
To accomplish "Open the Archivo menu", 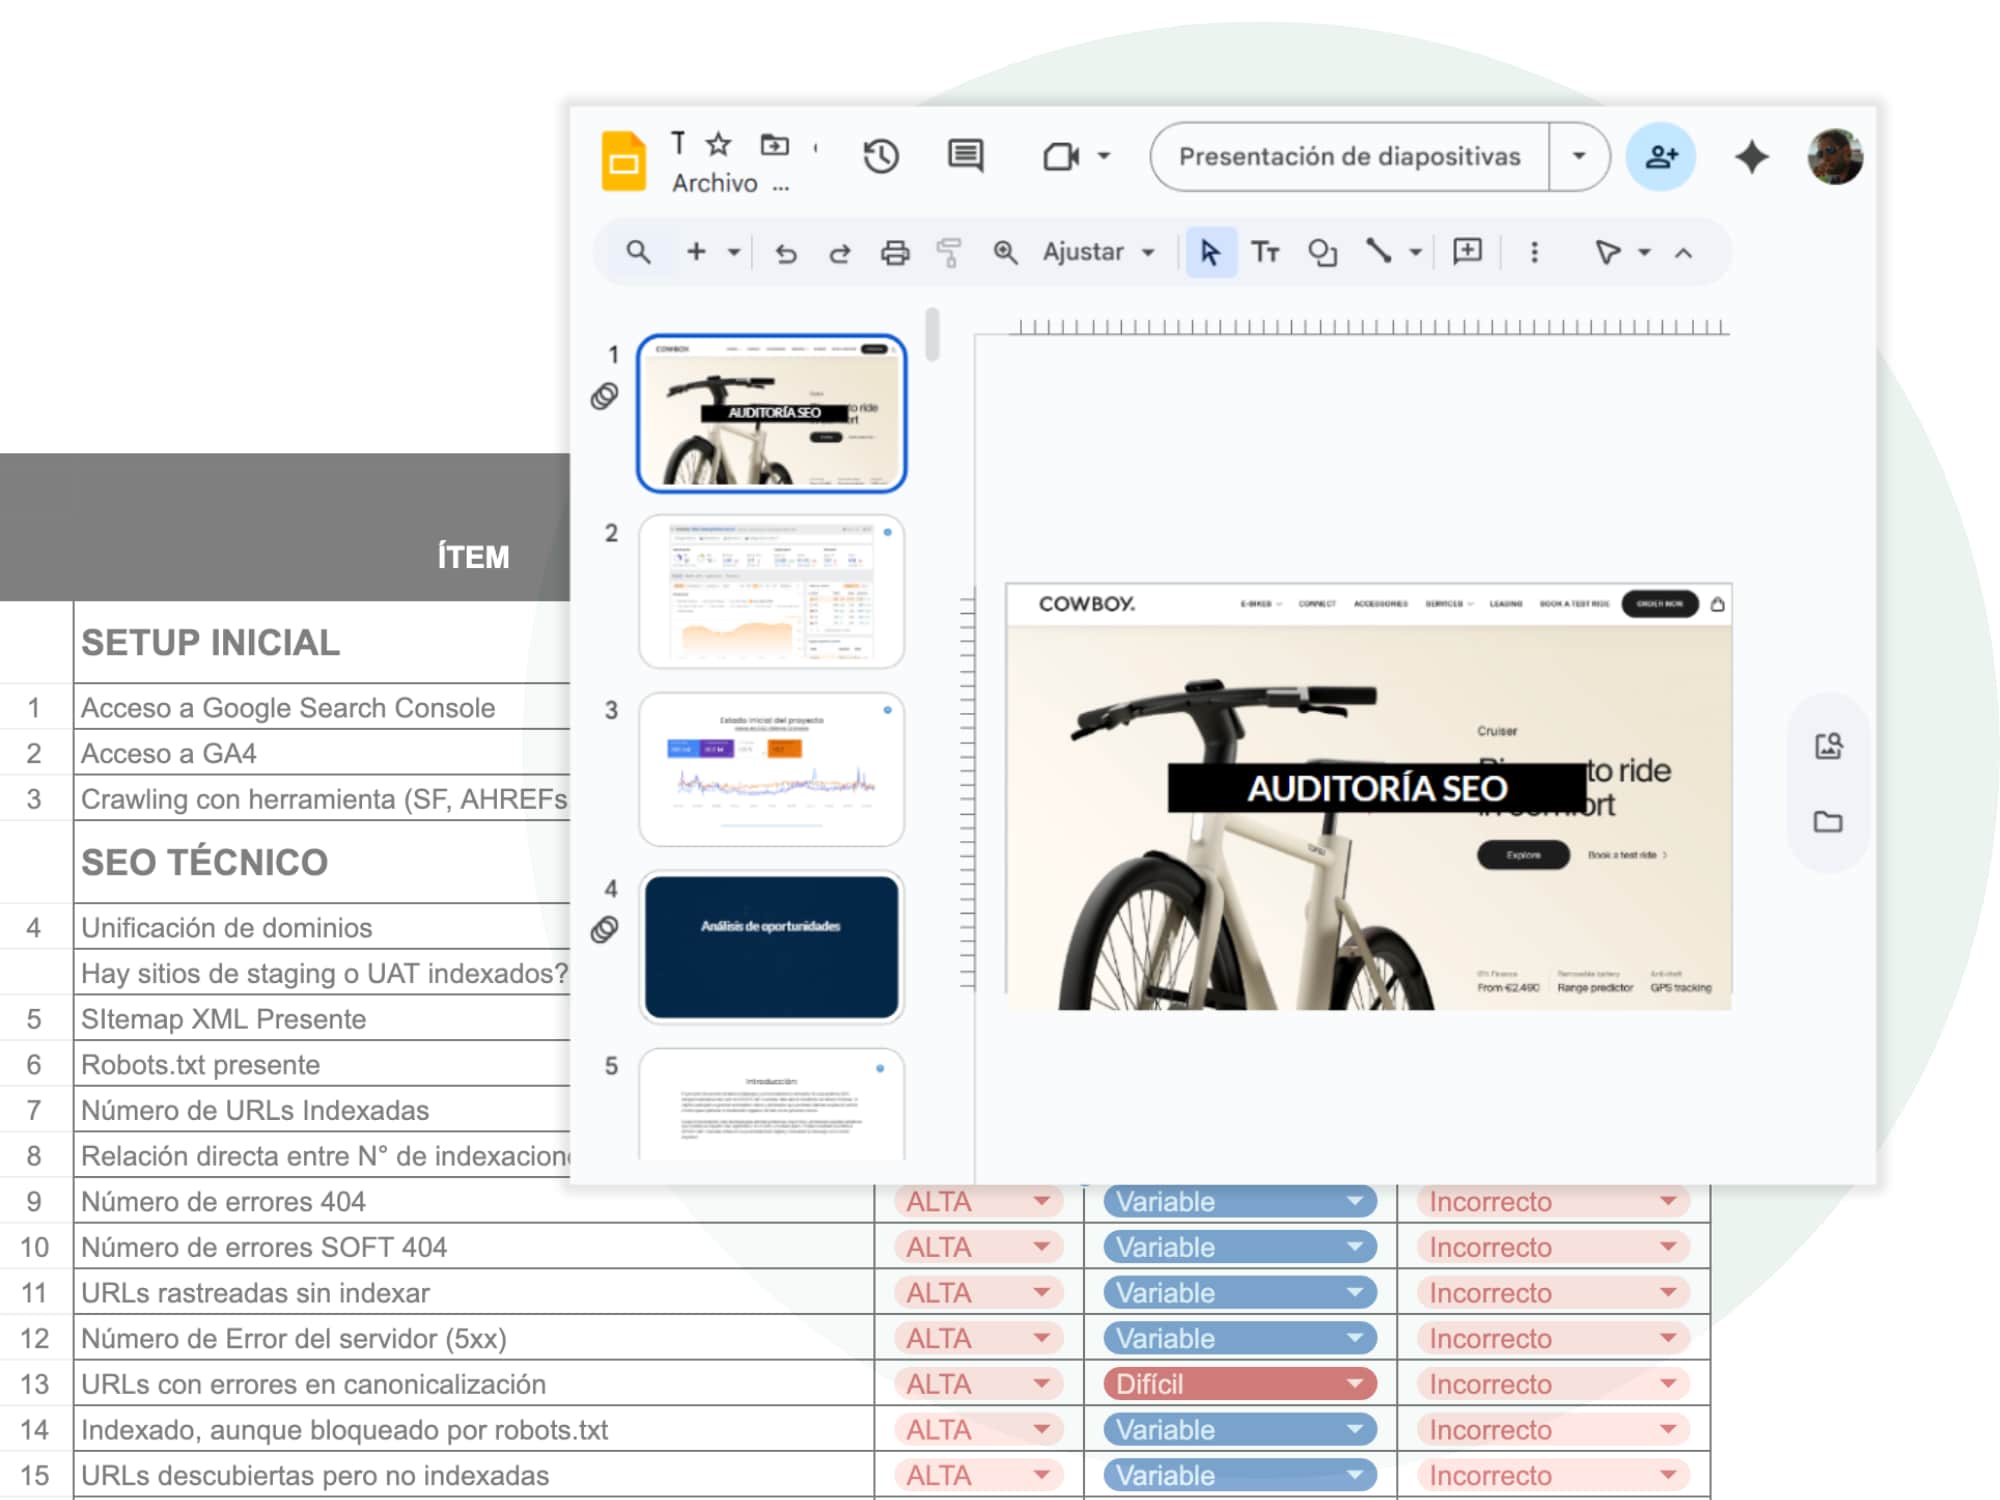I will [x=714, y=184].
